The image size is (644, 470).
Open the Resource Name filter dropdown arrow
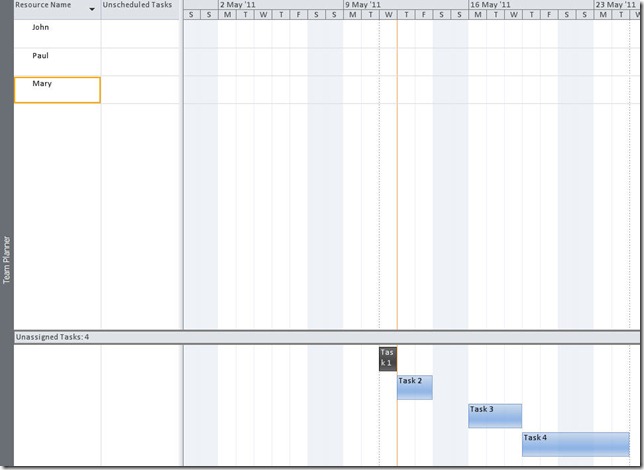pos(93,8)
